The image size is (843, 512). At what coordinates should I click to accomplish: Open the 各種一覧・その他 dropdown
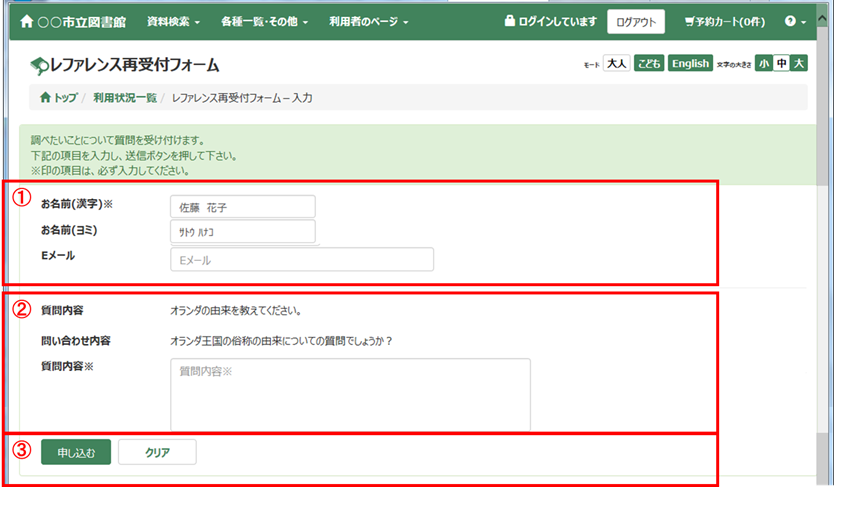[264, 21]
